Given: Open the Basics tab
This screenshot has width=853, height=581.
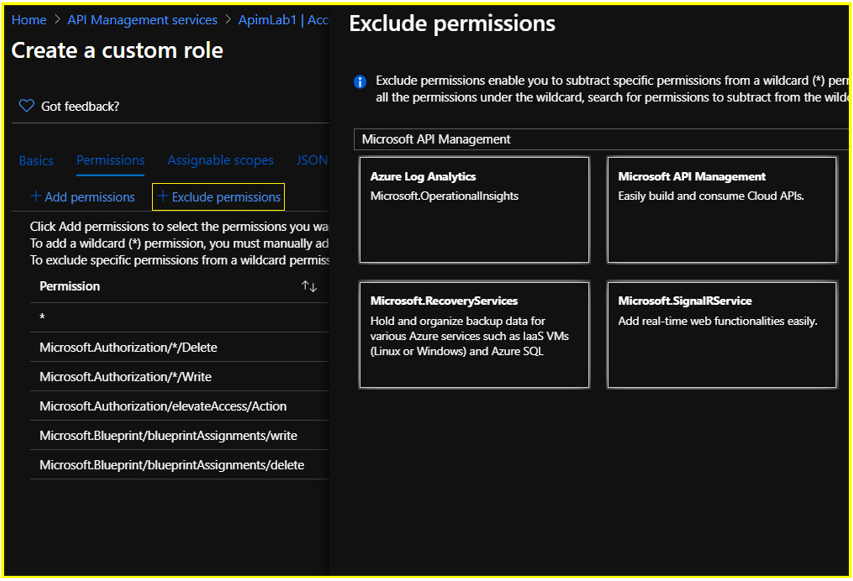Looking at the screenshot, I should 36,160.
